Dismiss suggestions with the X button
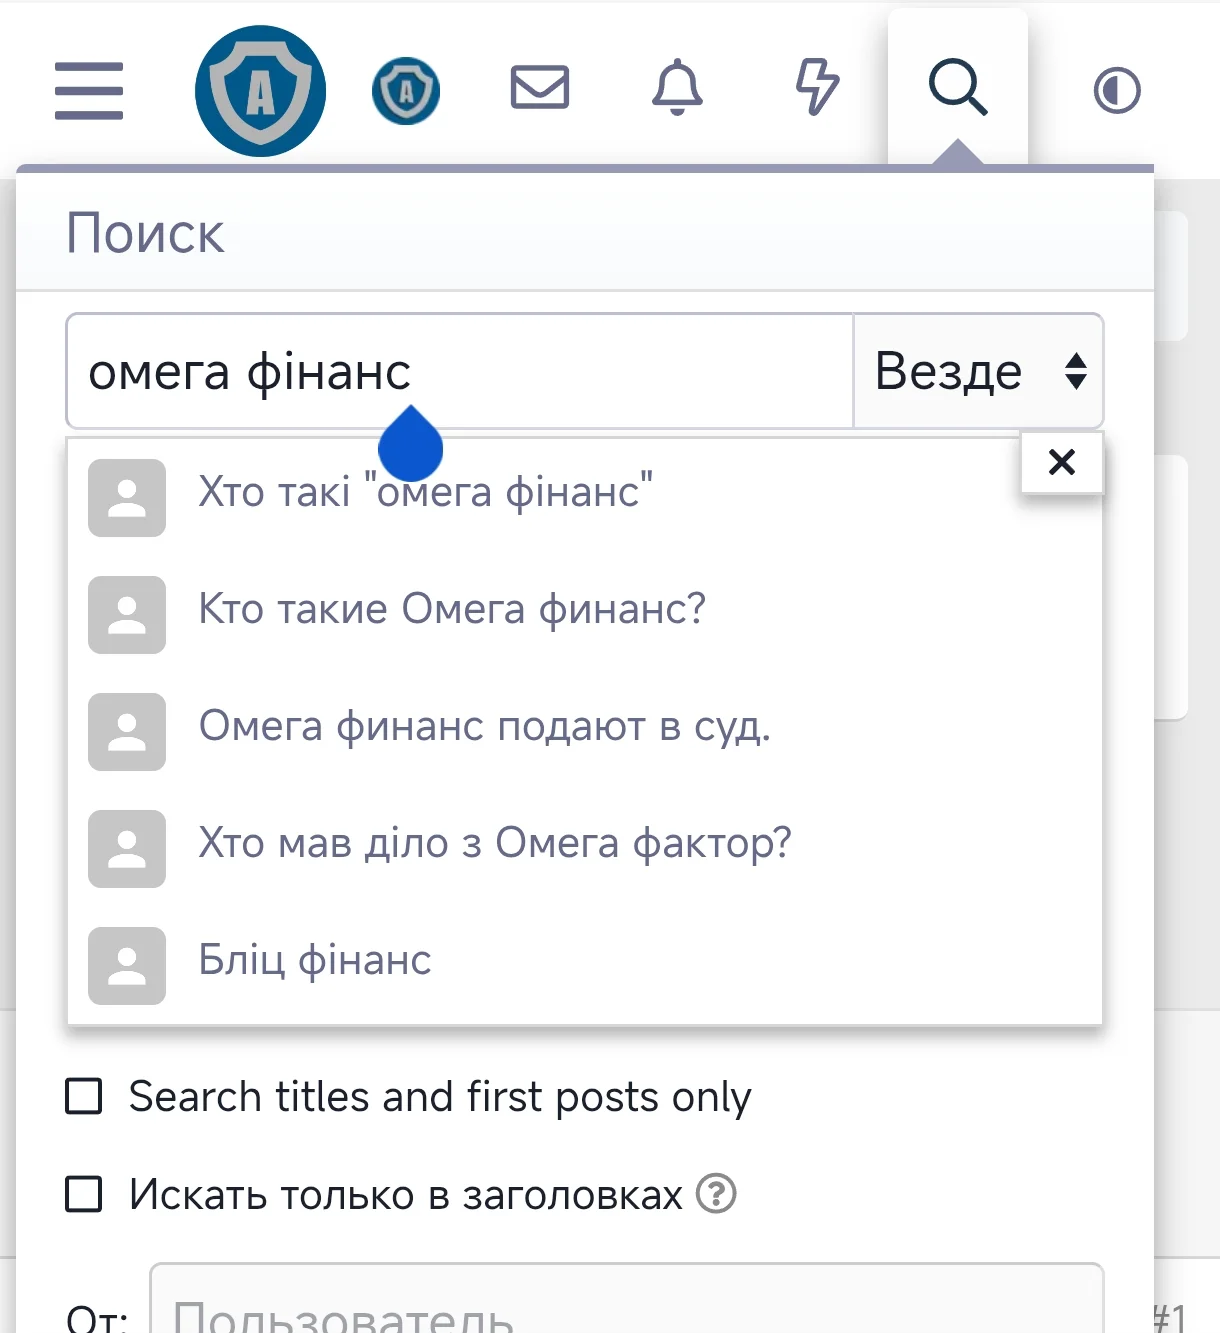Viewport: 1220px width, 1333px height. (x=1061, y=461)
